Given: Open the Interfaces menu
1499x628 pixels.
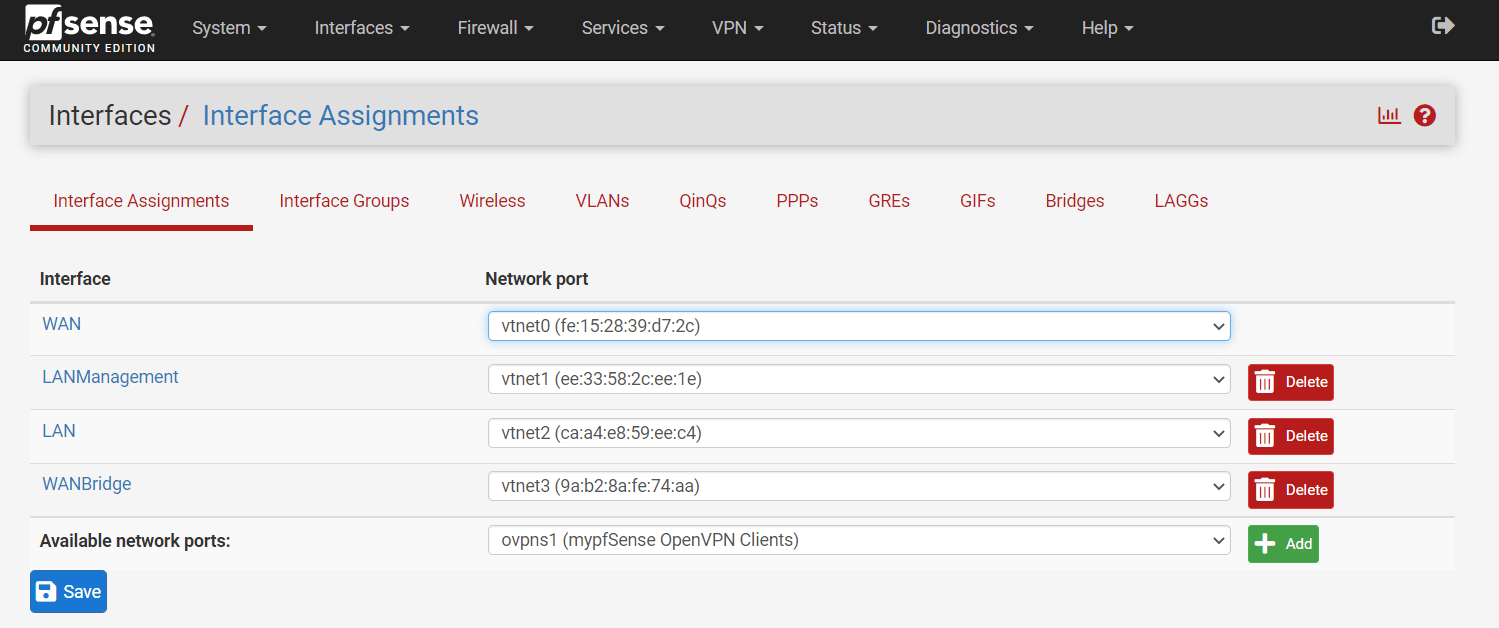Looking at the screenshot, I should 362,28.
